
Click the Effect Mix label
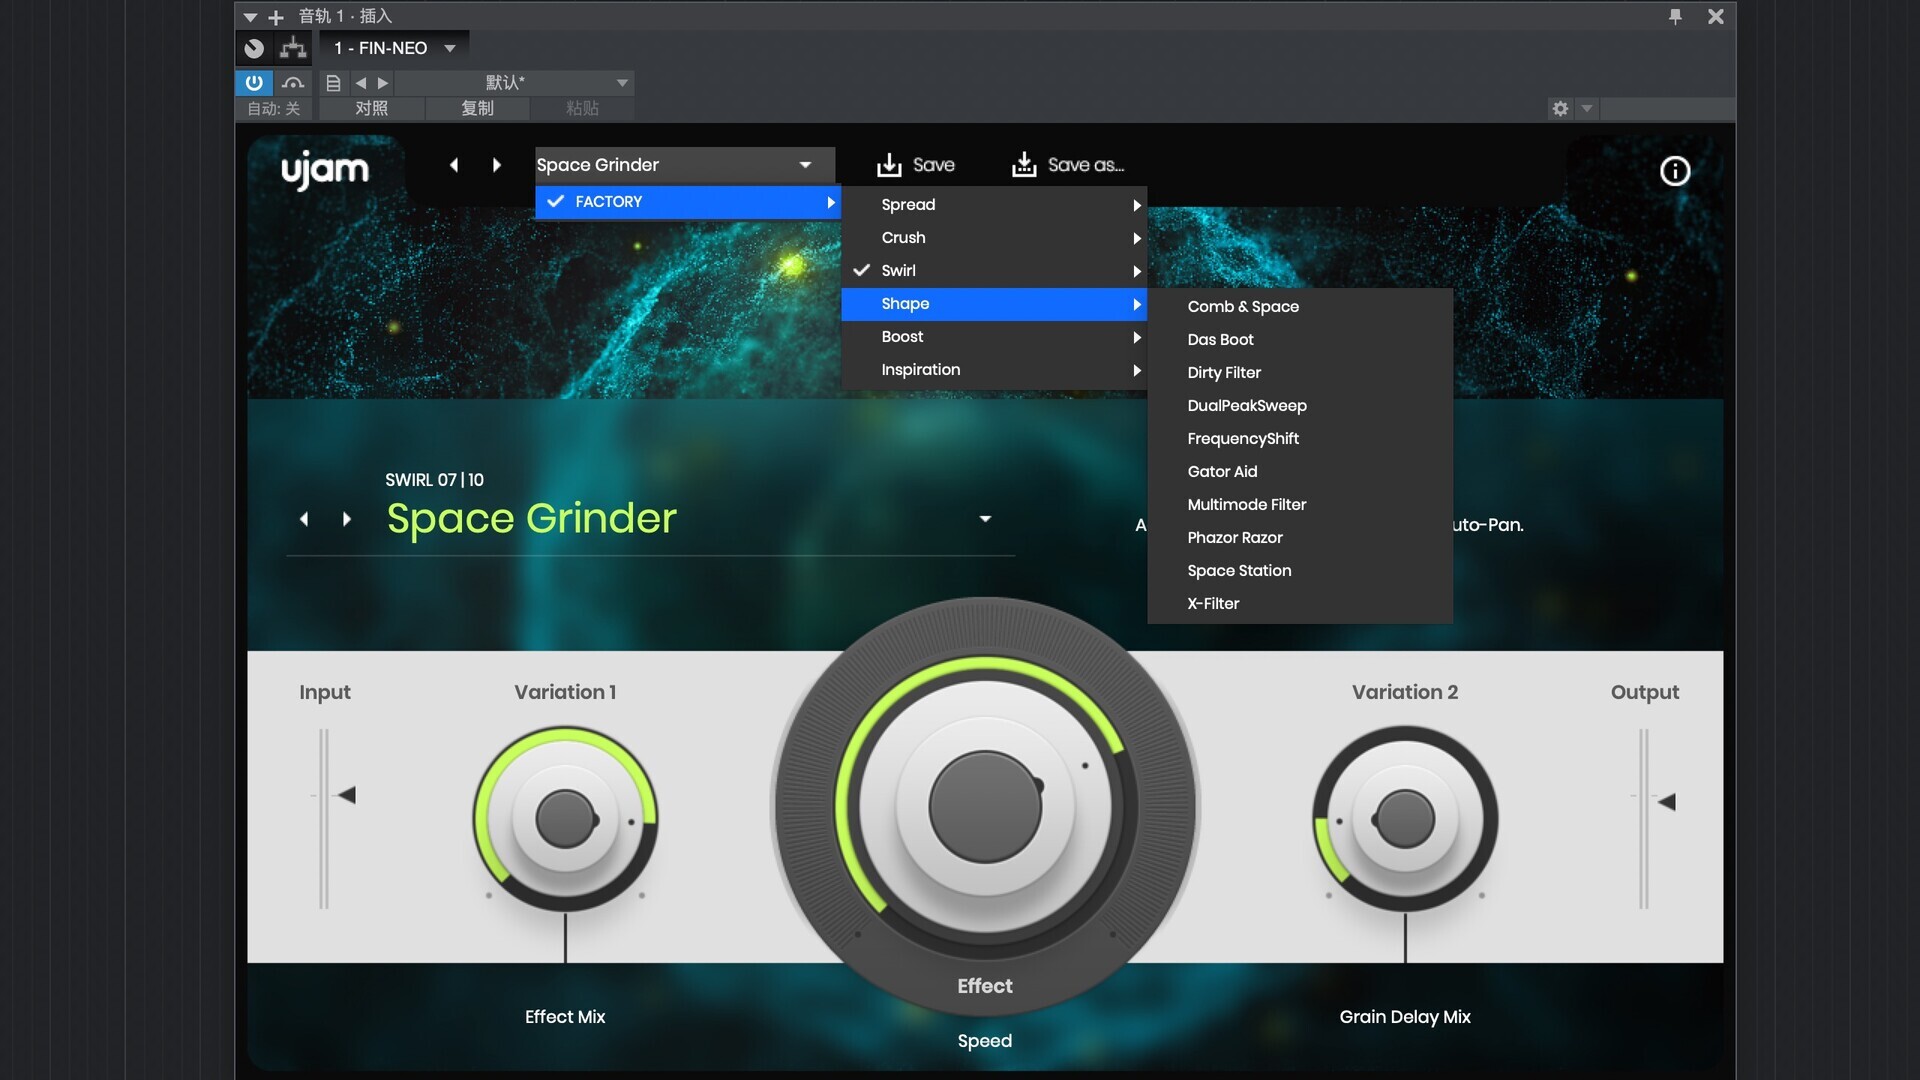565,1017
